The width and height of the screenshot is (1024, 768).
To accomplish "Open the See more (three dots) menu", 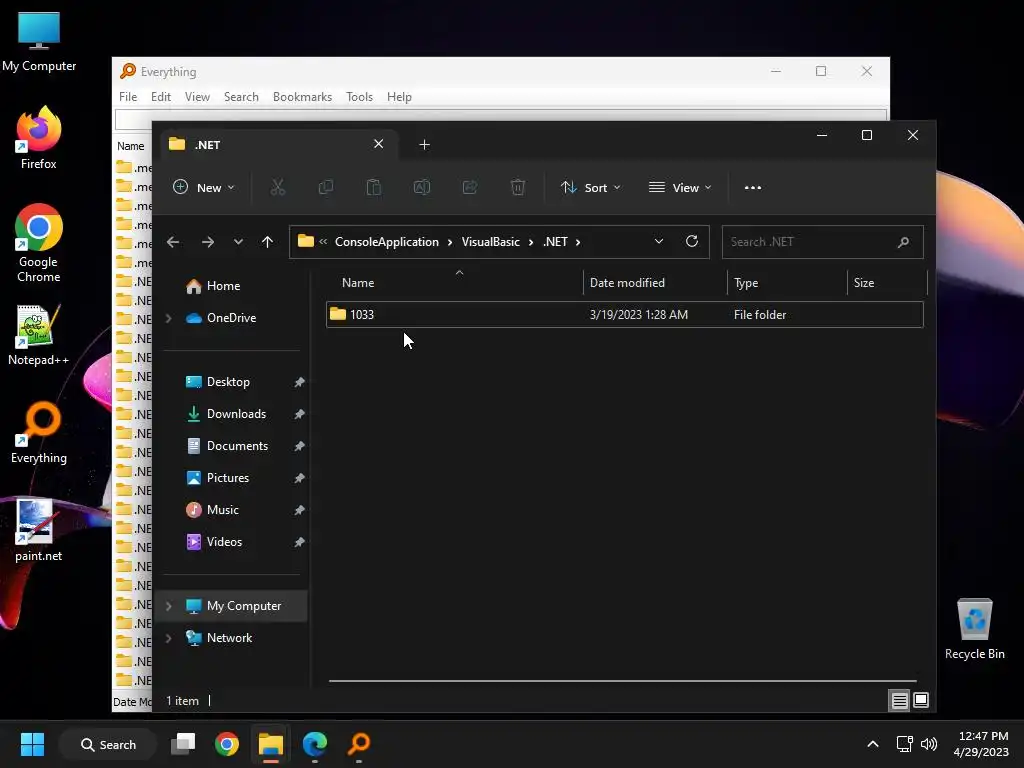I will click(x=753, y=187).
